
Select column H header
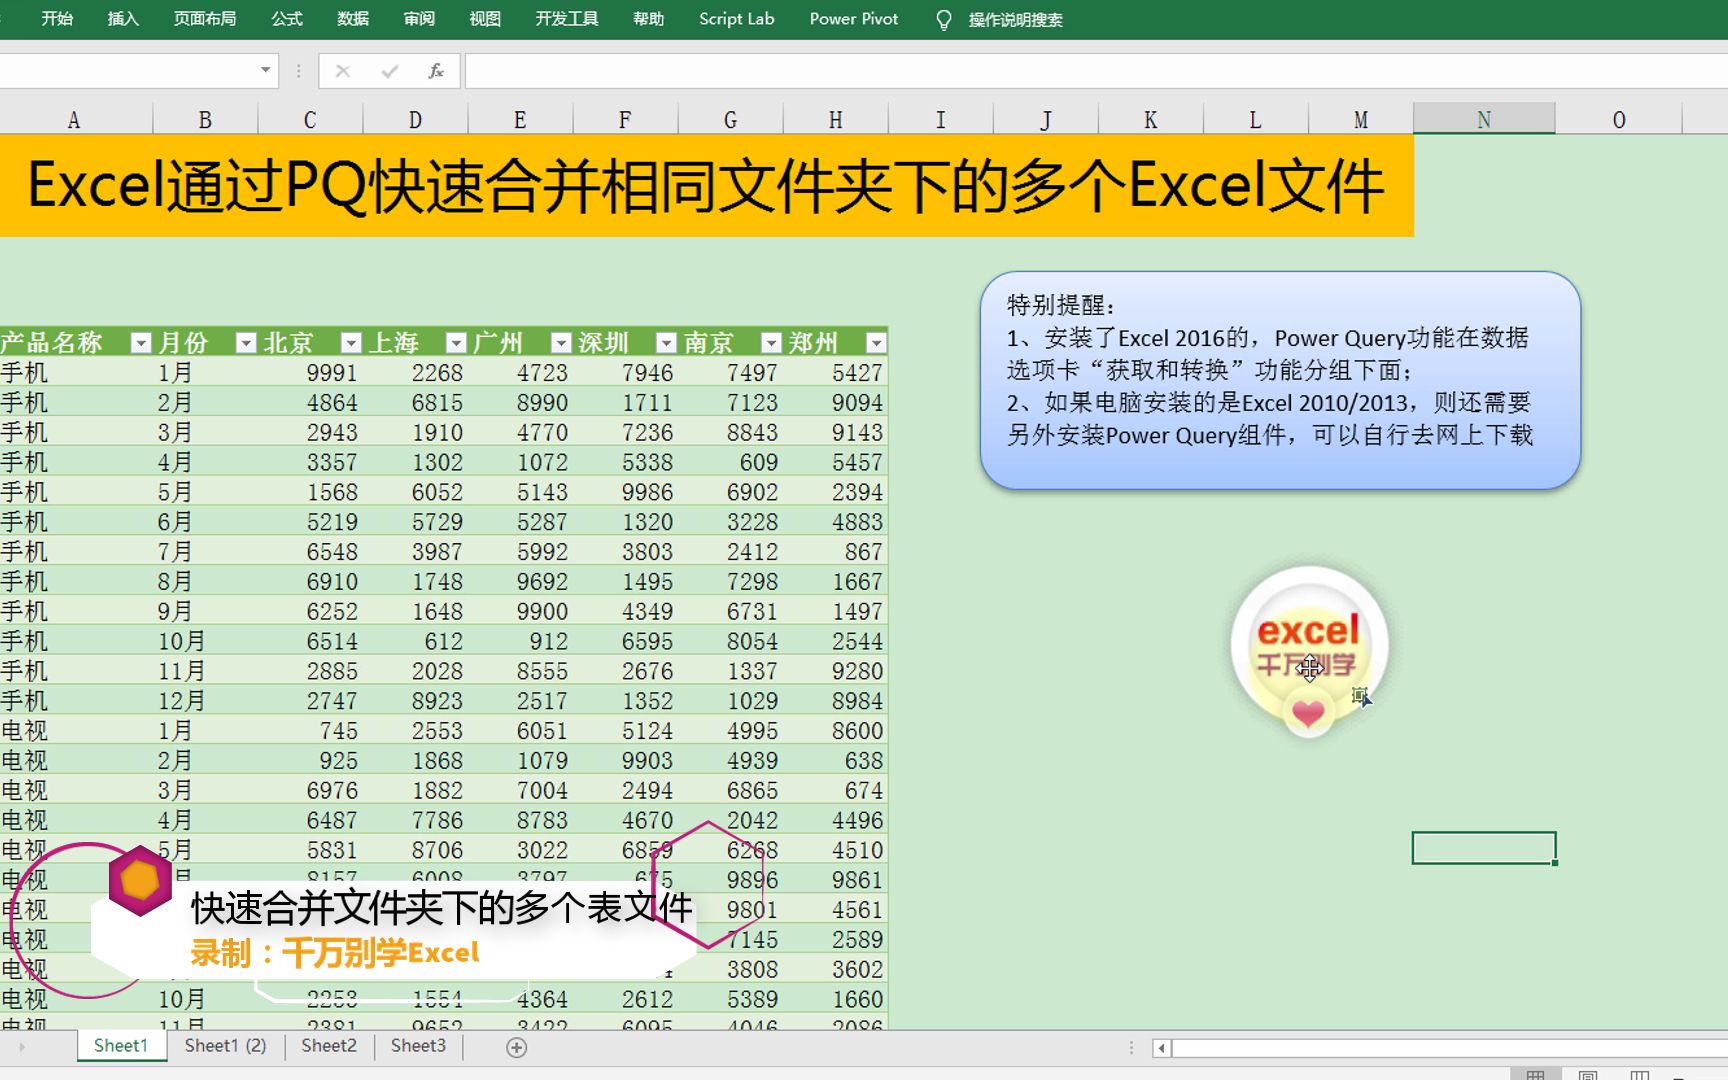coord(835,120)
